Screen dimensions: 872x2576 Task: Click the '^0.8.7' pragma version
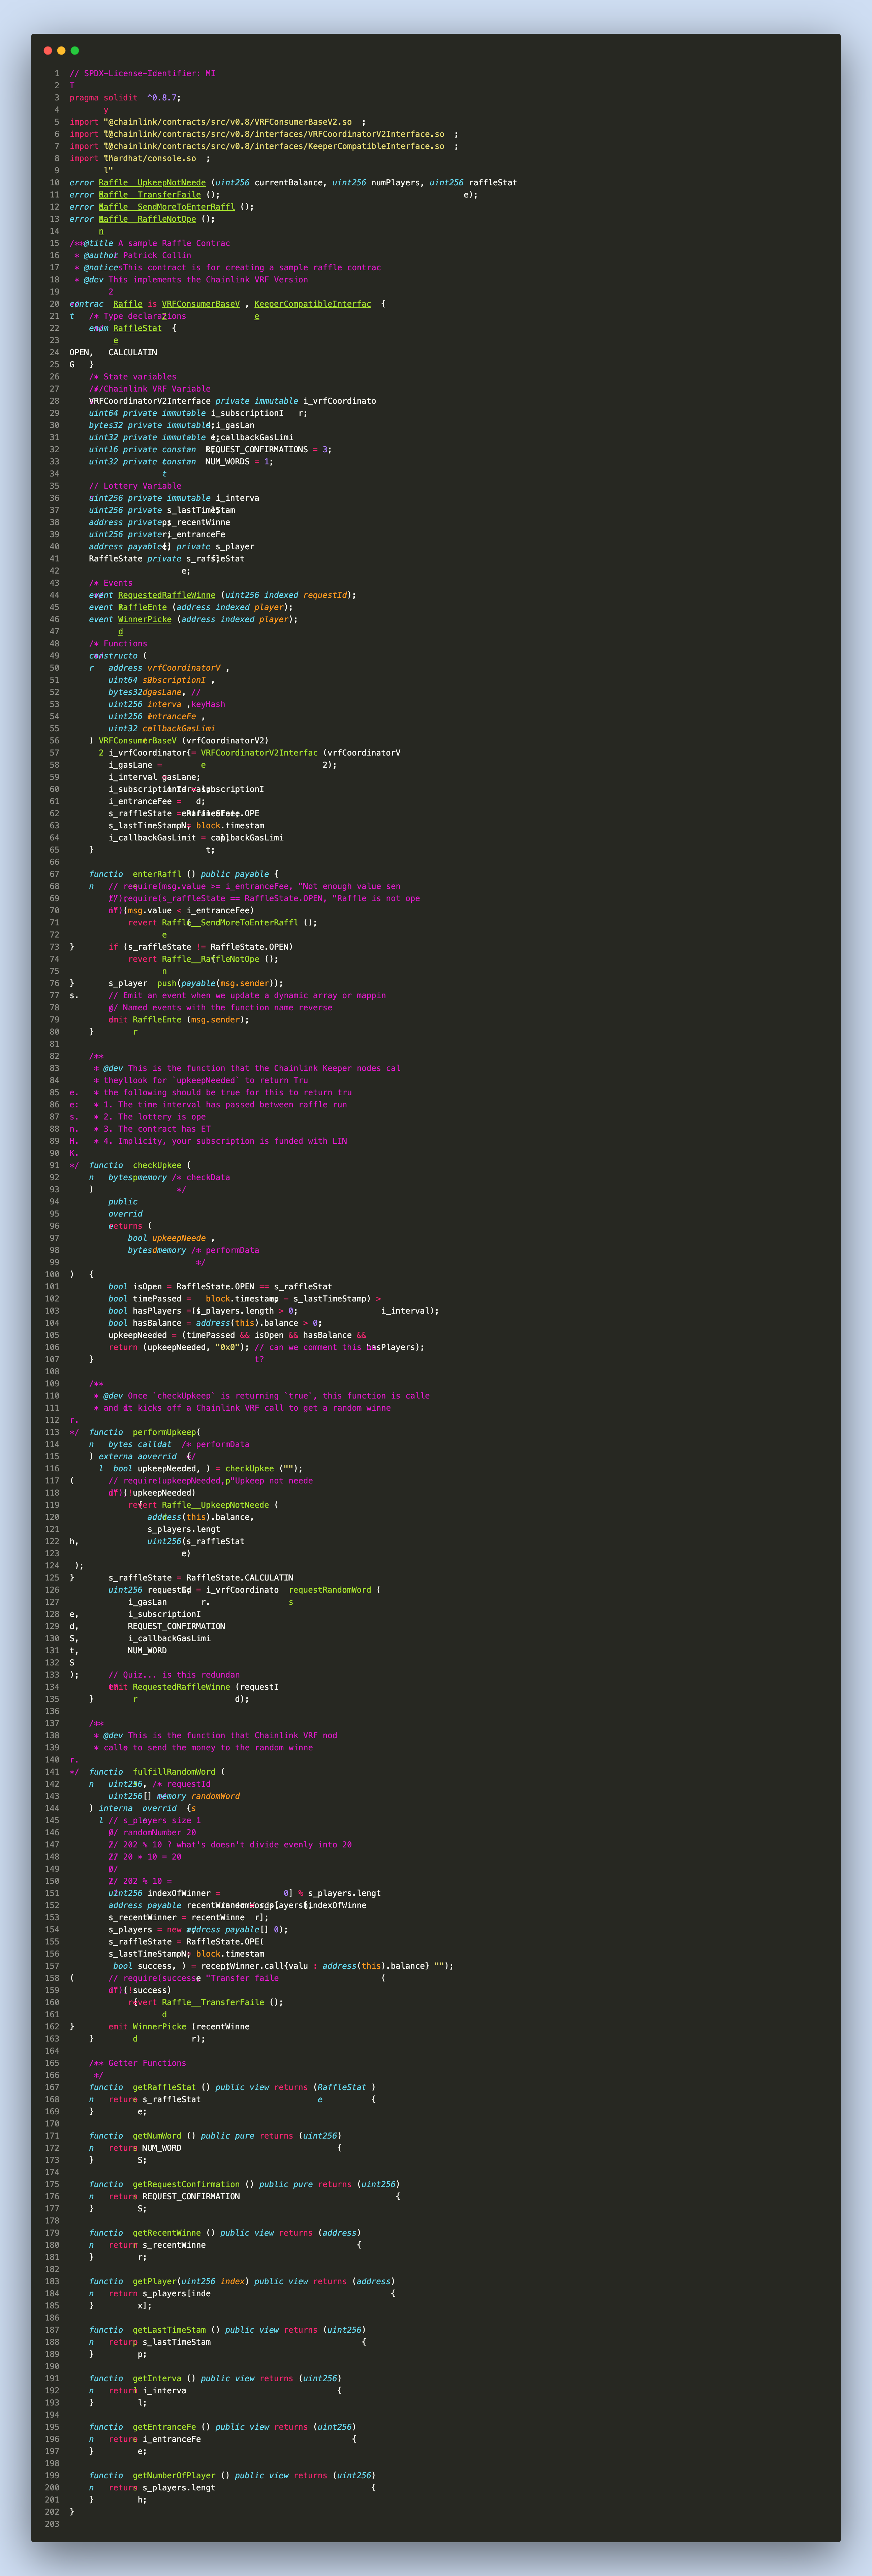click(164, 98)
